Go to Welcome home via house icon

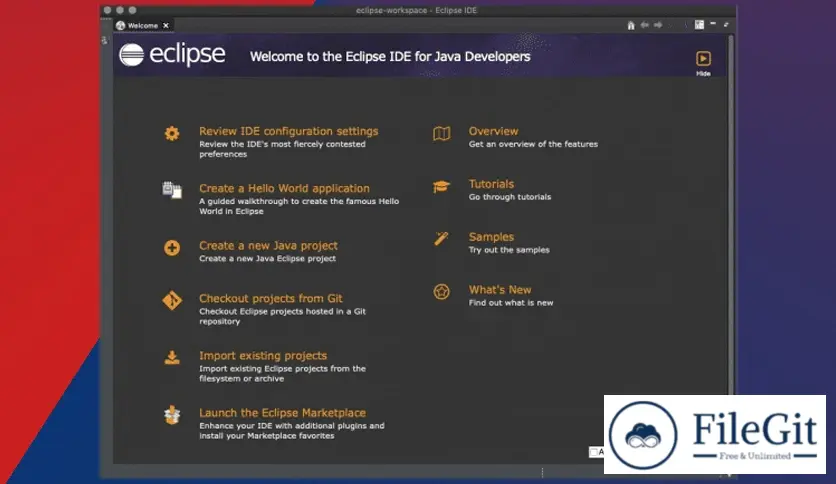[631, 25]
